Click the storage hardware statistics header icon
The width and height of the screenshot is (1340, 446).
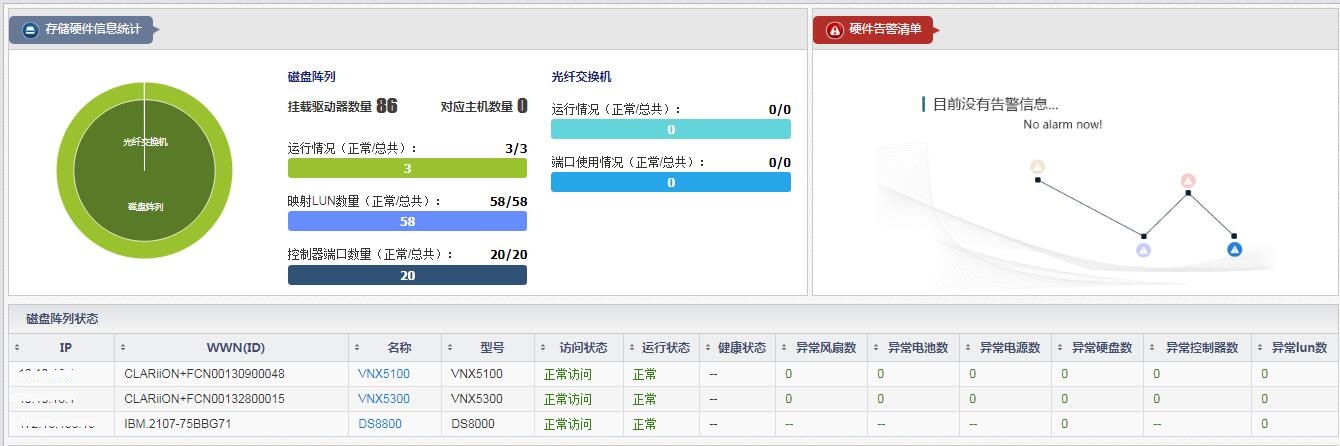(x=29, y=30)
